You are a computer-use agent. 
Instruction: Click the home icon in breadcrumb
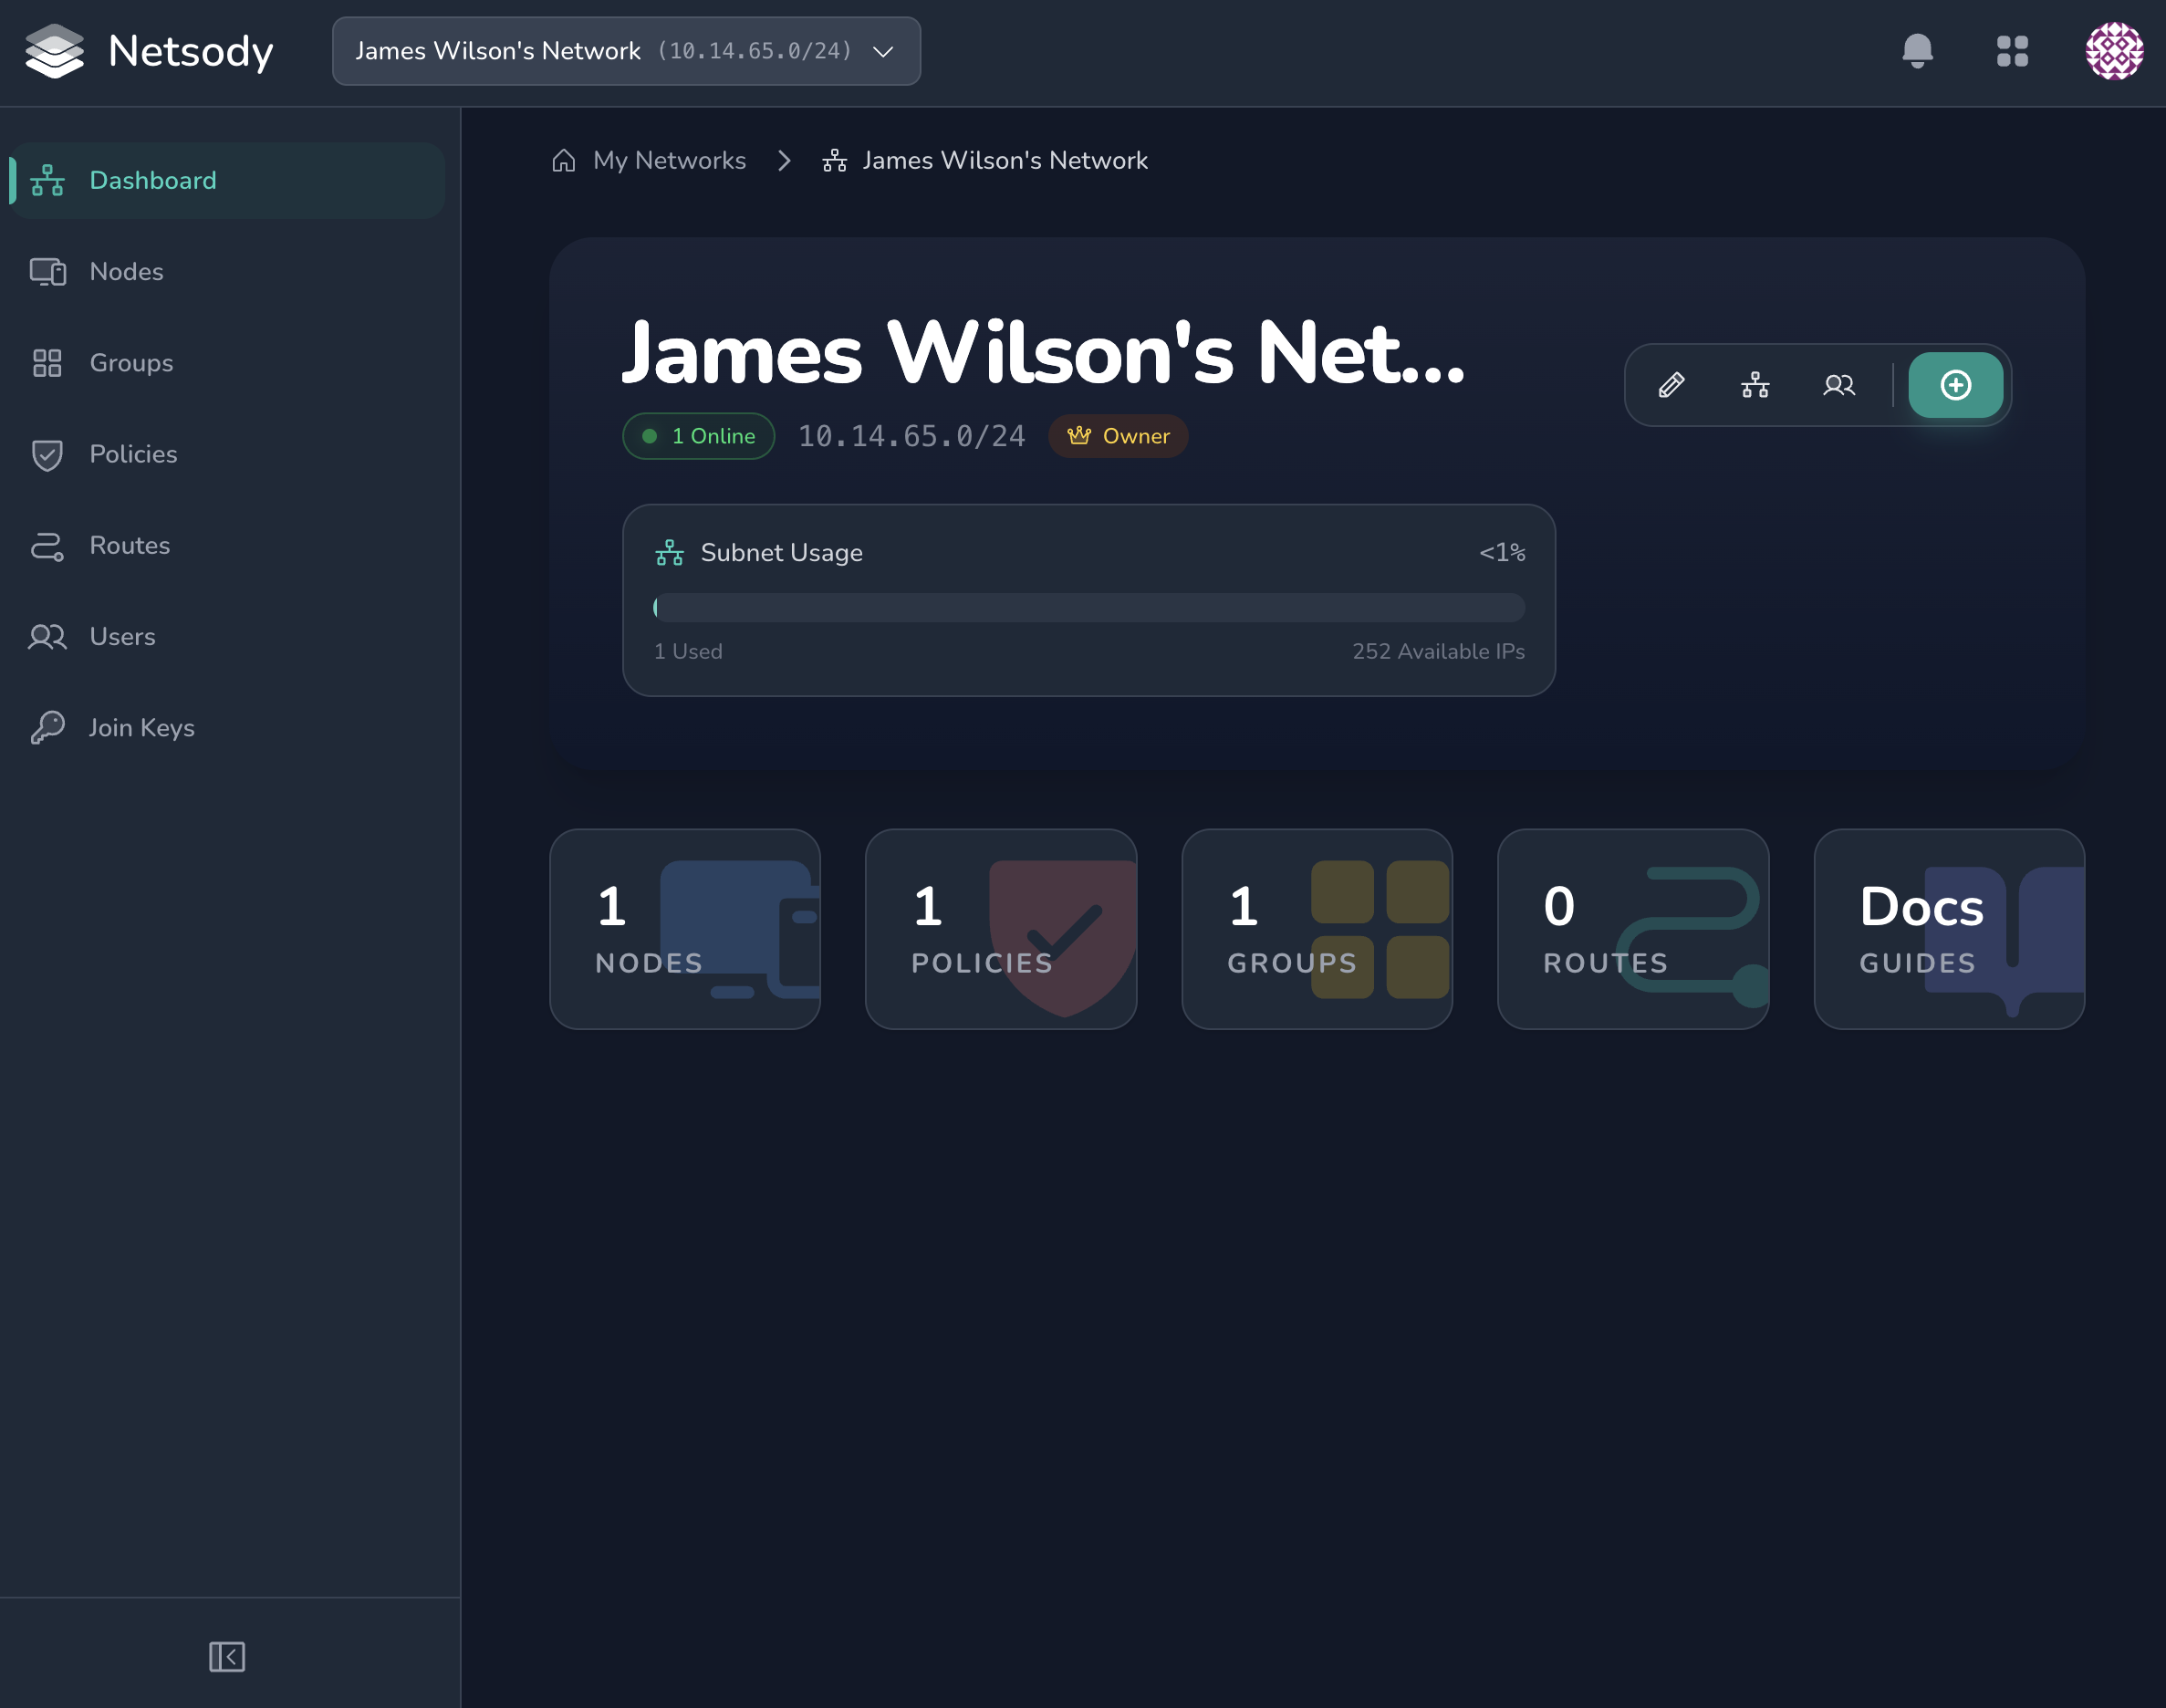coord(564,160)
